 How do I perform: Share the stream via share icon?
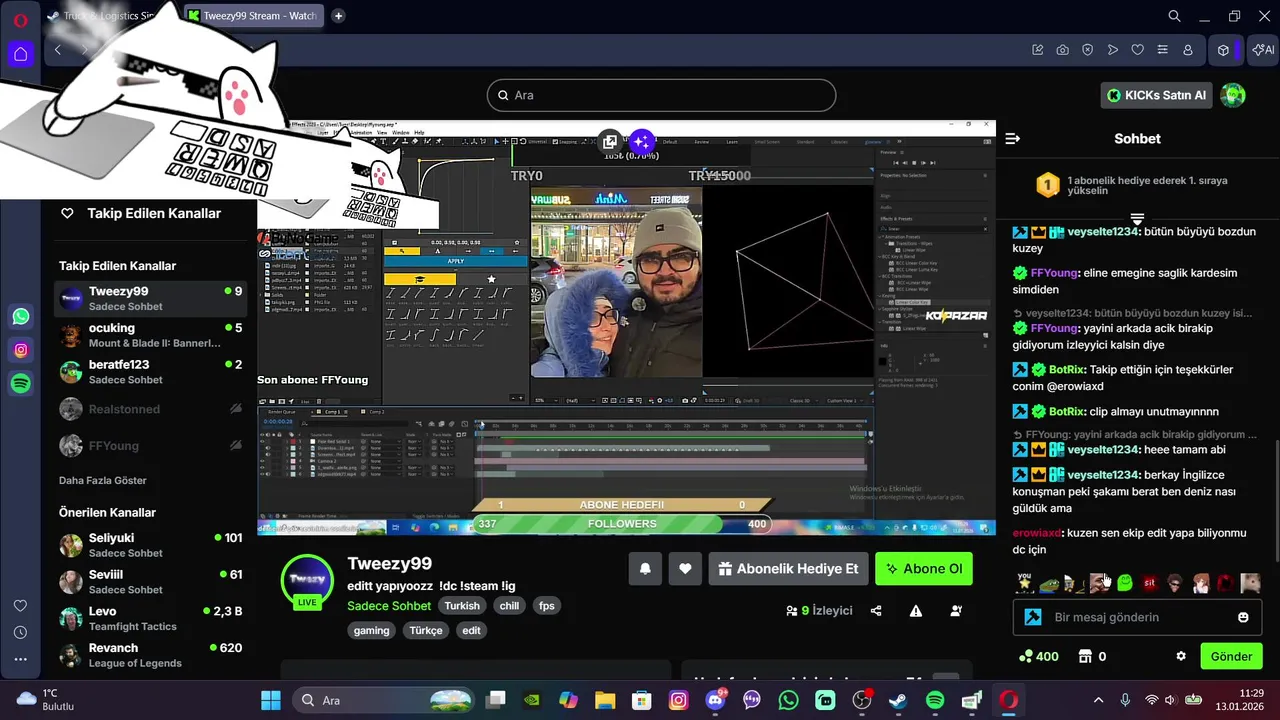coord(876,611)
